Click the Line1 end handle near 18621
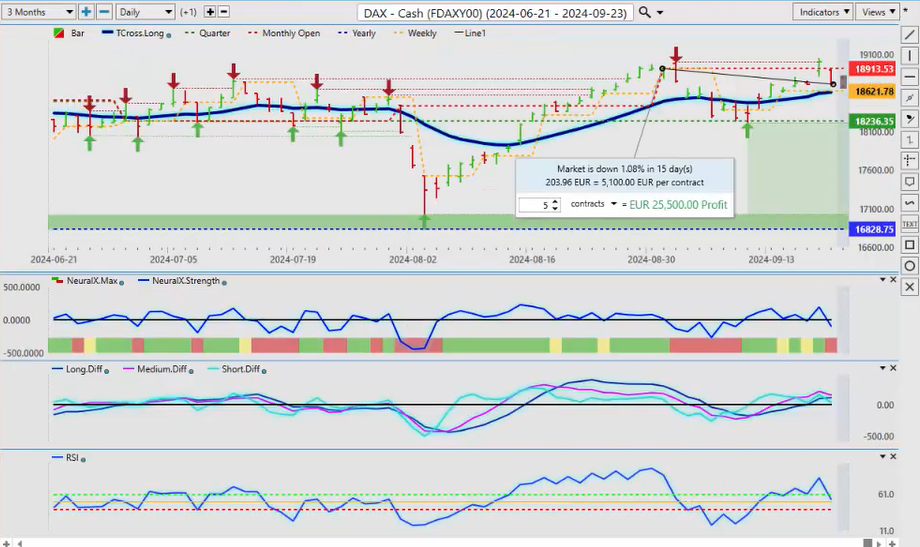Viewport: 920px width, 547px height. [x=833, y=84]
